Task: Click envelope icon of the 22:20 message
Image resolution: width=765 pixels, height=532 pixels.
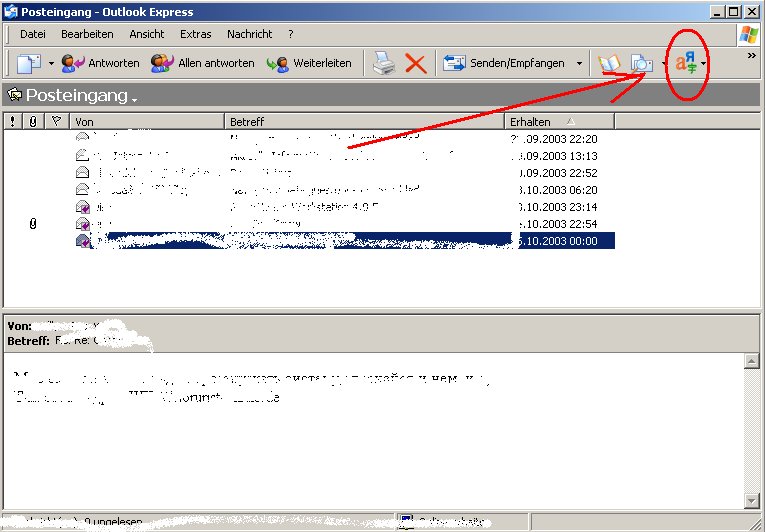Action: 82,138
